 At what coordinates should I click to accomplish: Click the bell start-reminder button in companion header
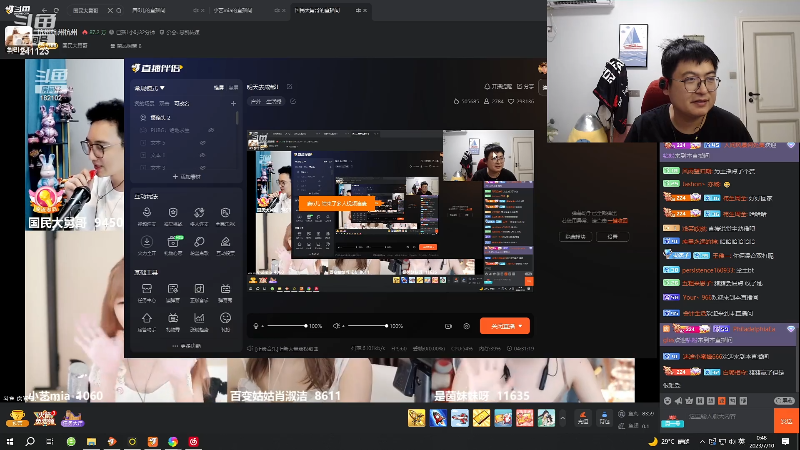(x=498, y=87)
